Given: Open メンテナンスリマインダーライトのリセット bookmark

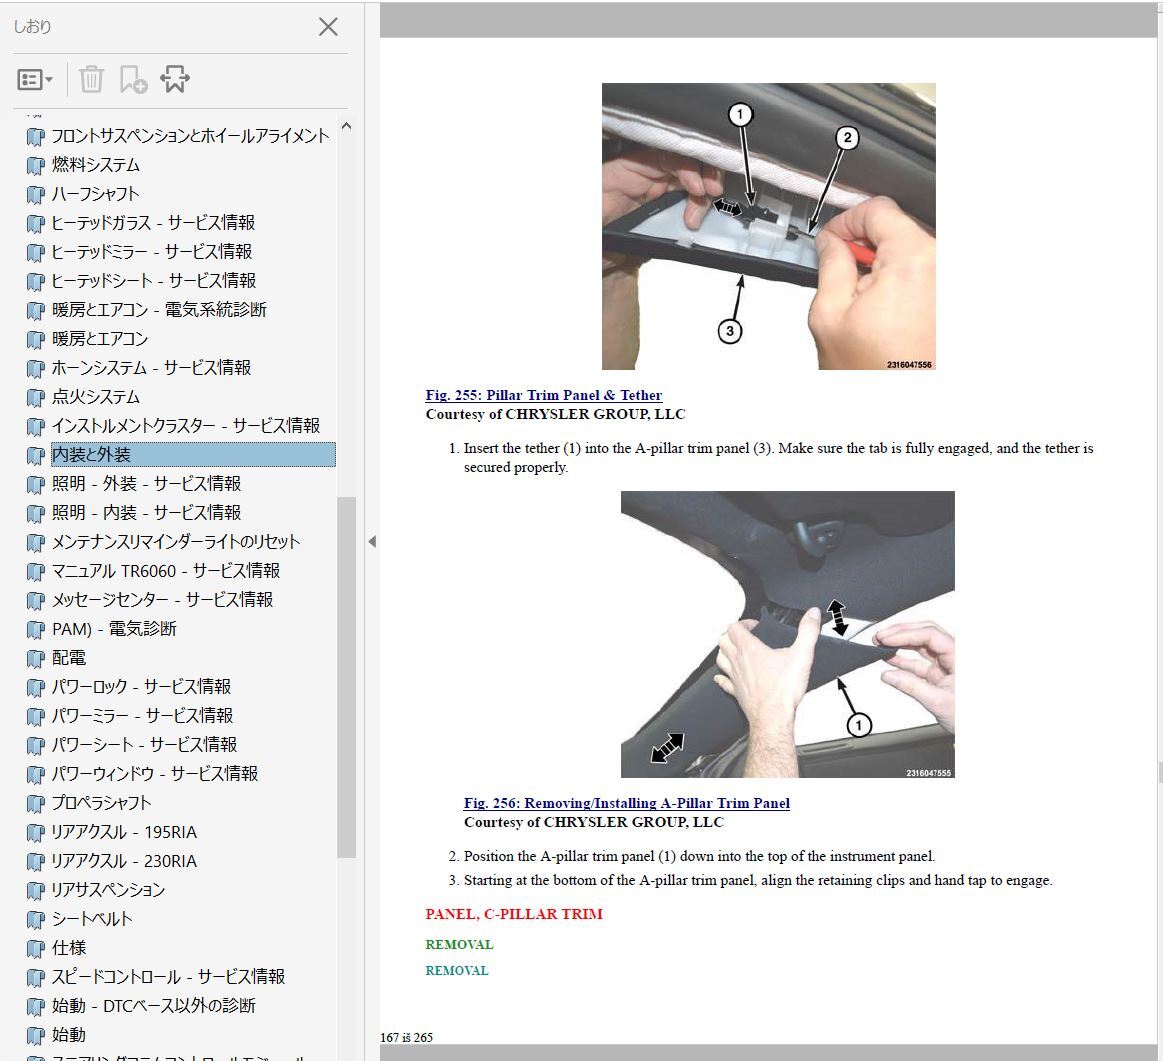Looking at the screenshot, I should point(176,542).
